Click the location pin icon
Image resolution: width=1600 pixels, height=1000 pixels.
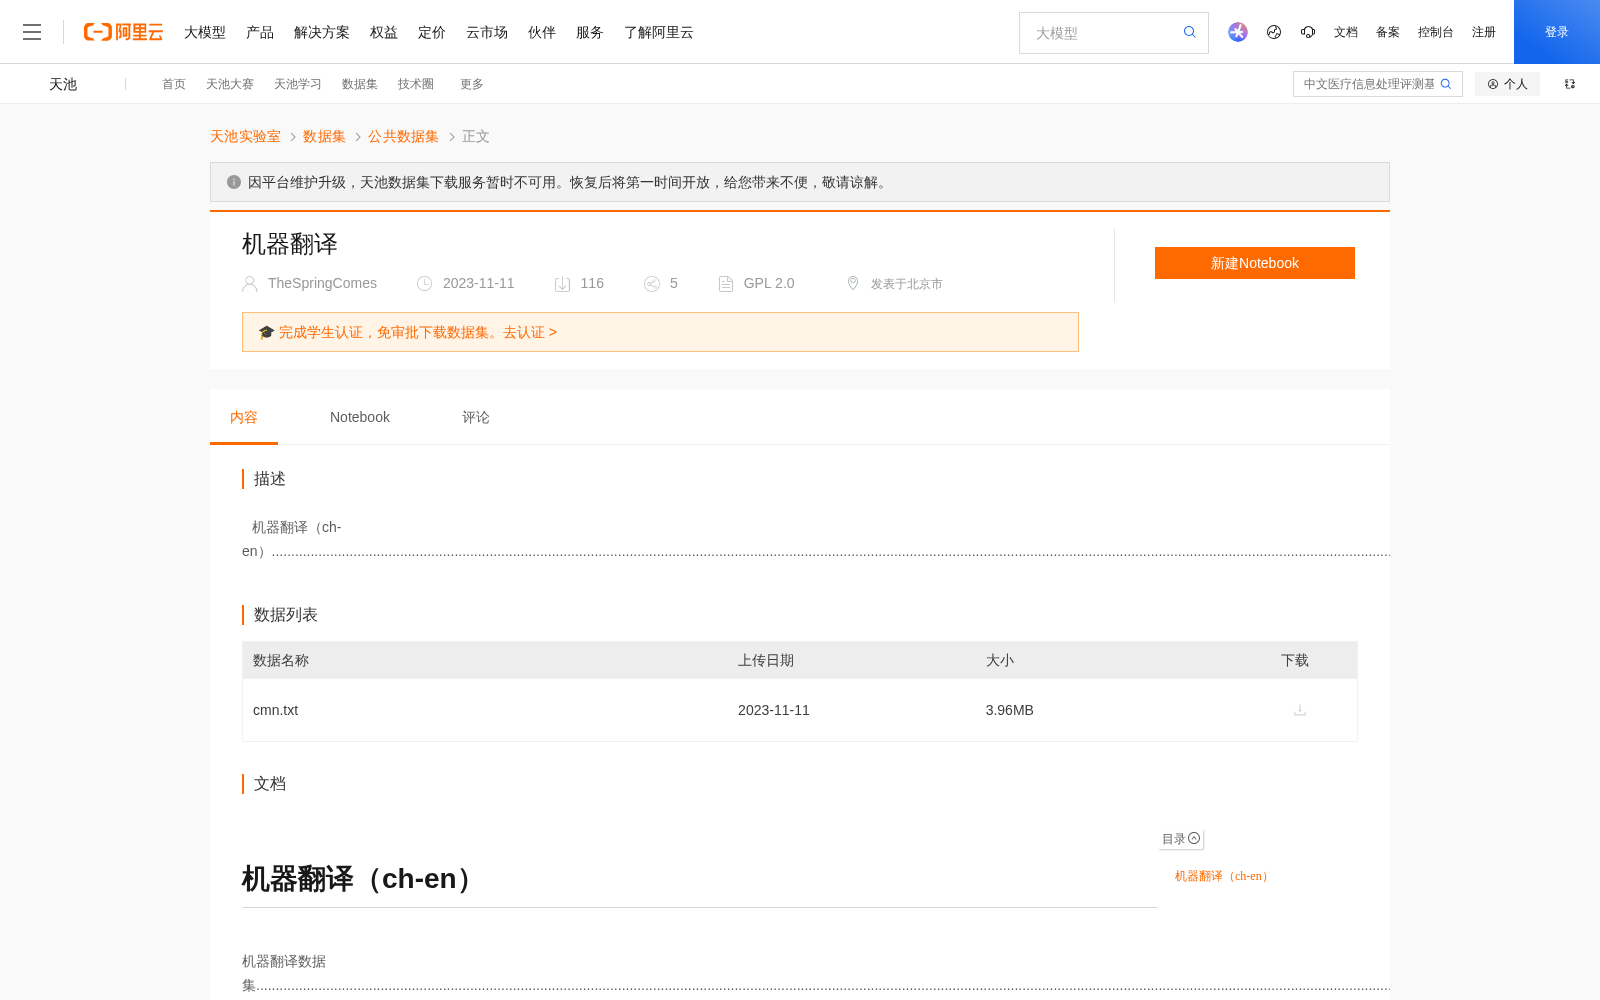click(853, 283)
